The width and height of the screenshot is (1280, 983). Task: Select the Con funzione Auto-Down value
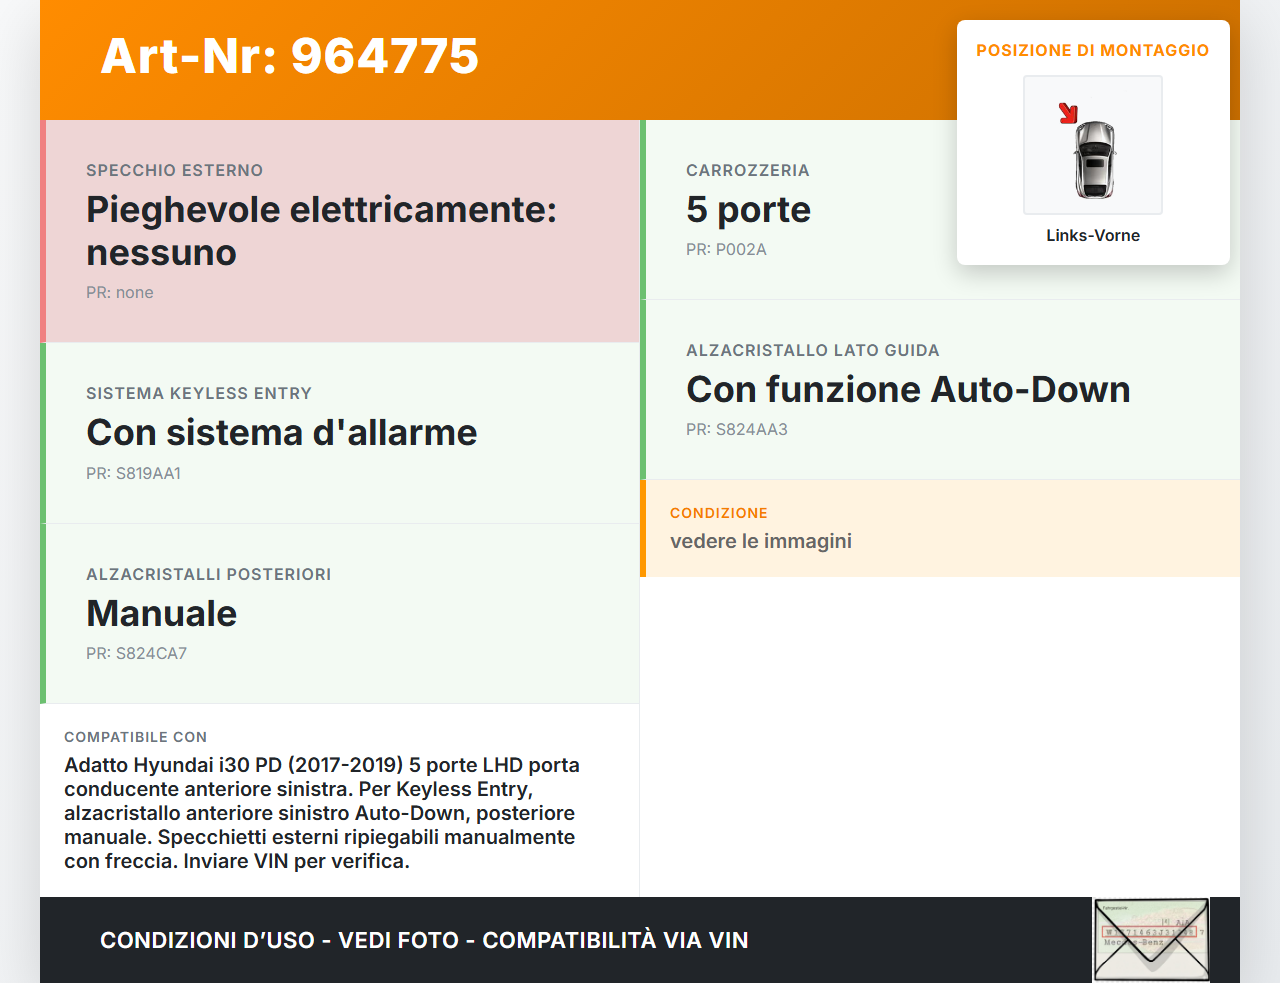point(908,389)
